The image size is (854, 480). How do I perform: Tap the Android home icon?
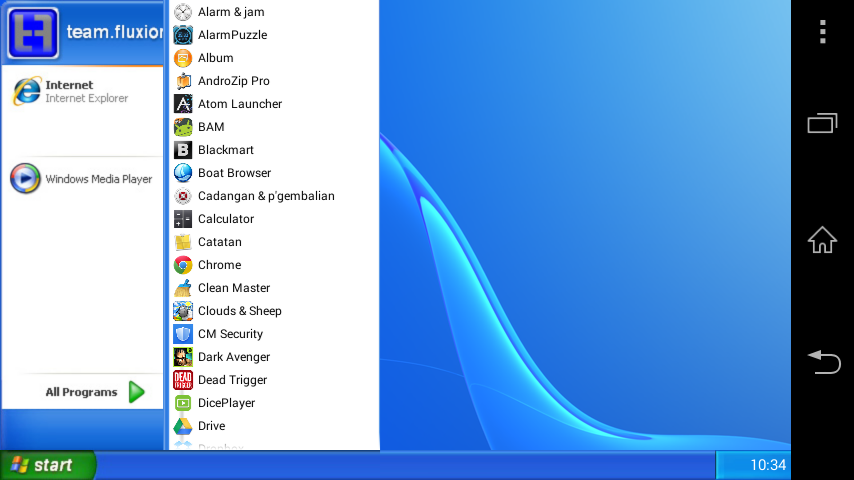point(822,240)
